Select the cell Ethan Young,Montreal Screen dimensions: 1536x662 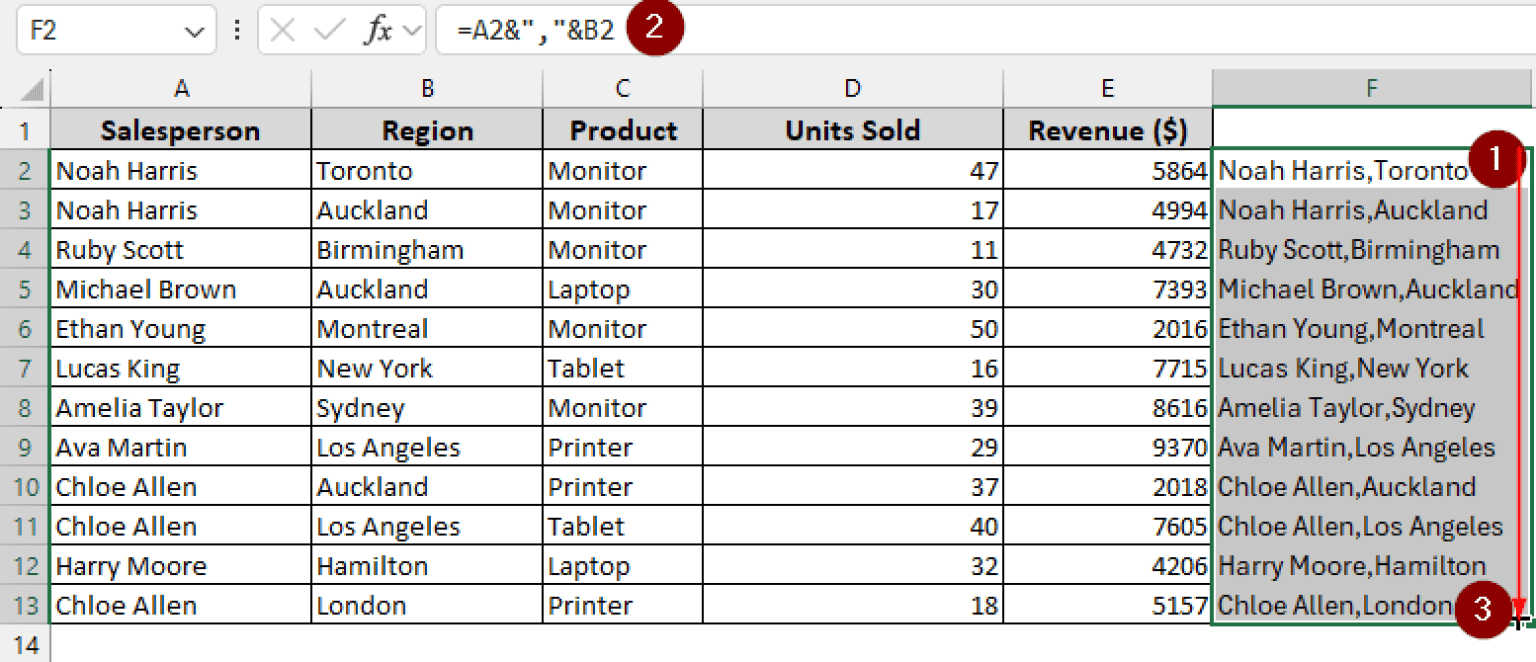tap(1370, 329)
